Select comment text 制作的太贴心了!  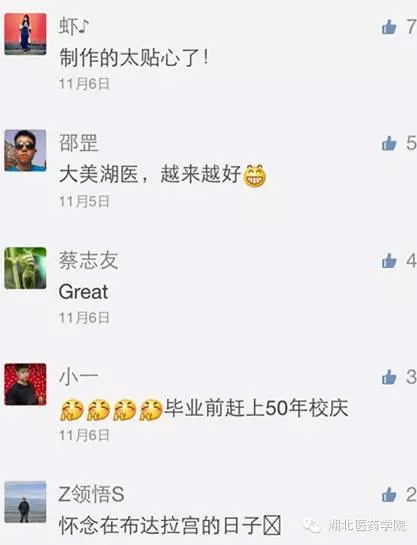coord(134,58)
